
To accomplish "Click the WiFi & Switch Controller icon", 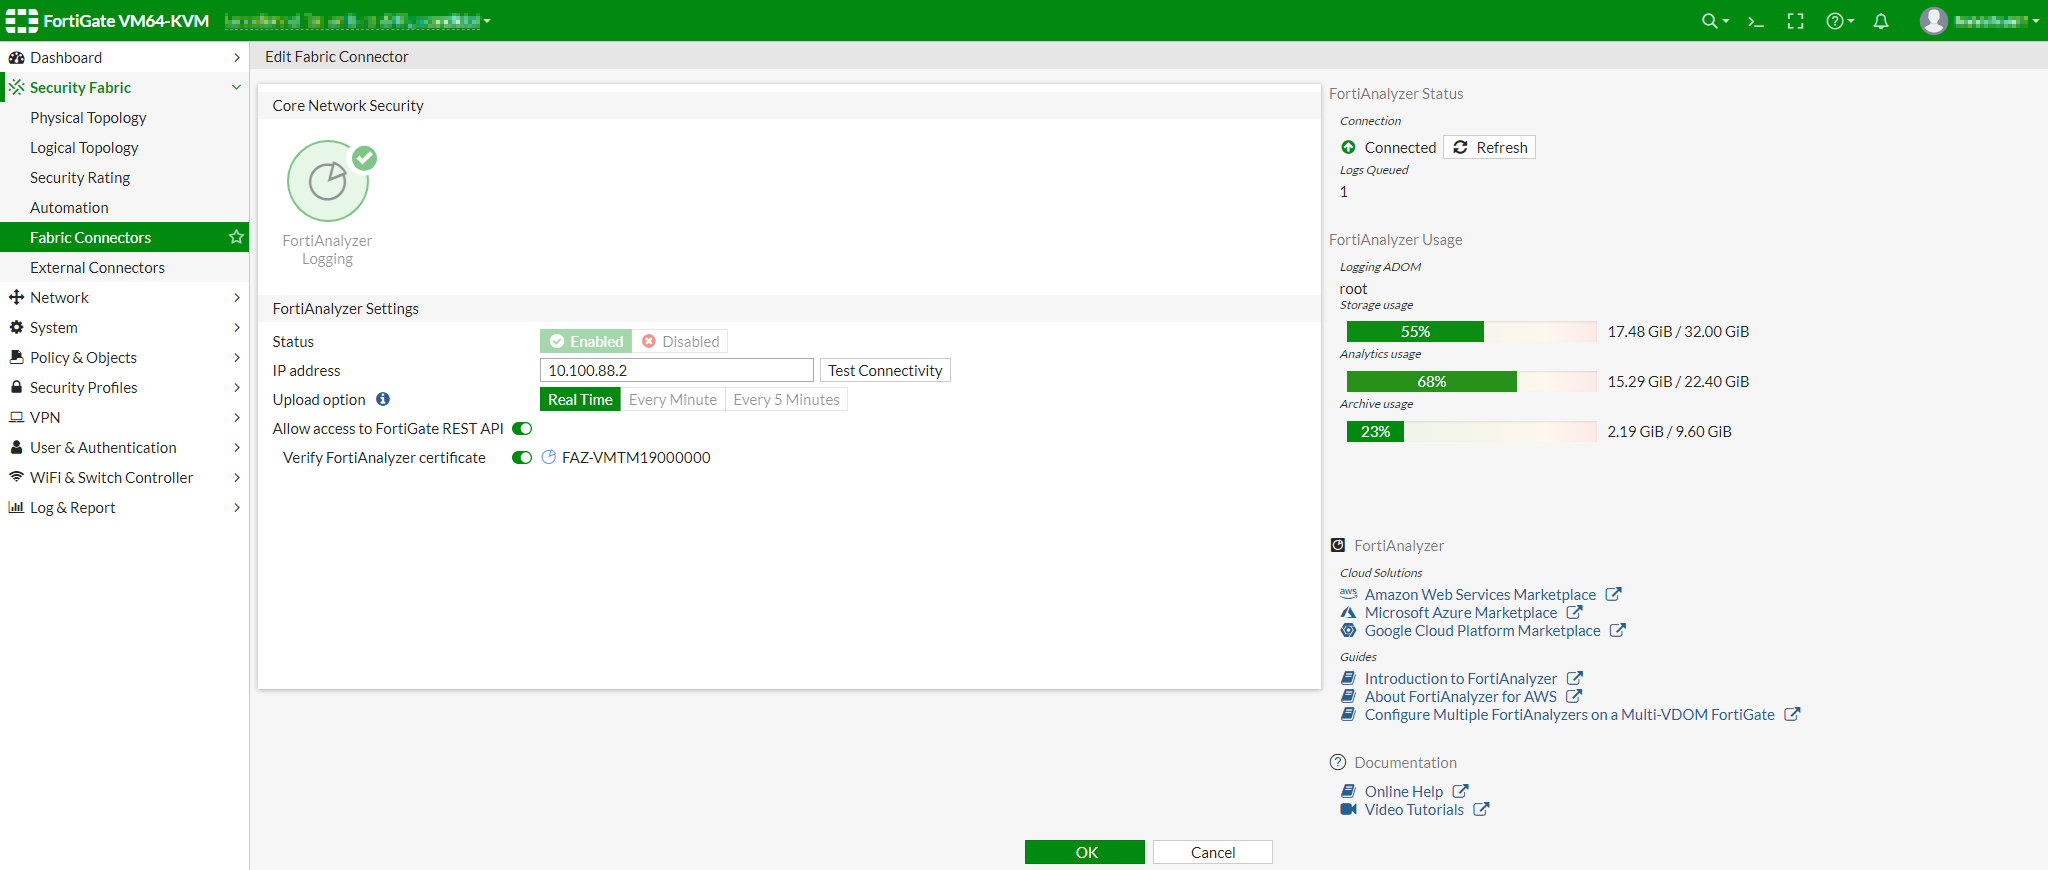I will pyautogui.click(x=16, y=477).
